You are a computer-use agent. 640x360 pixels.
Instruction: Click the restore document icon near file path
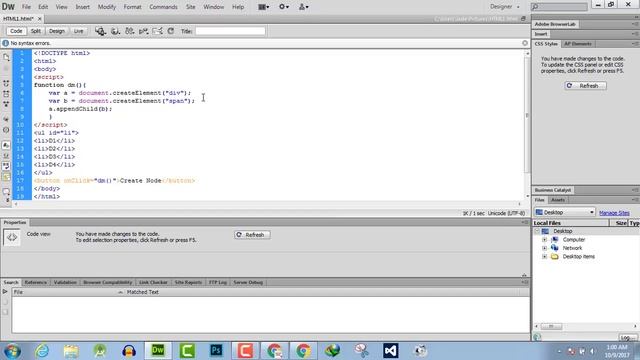click(x=523, y=19)
